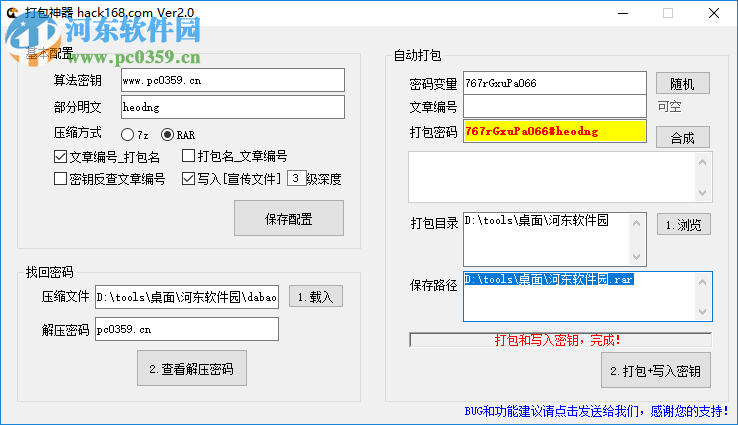This screenshot has width=738, height=425.
Task: Click the 压缩方式 label
Action: (77, 133)
